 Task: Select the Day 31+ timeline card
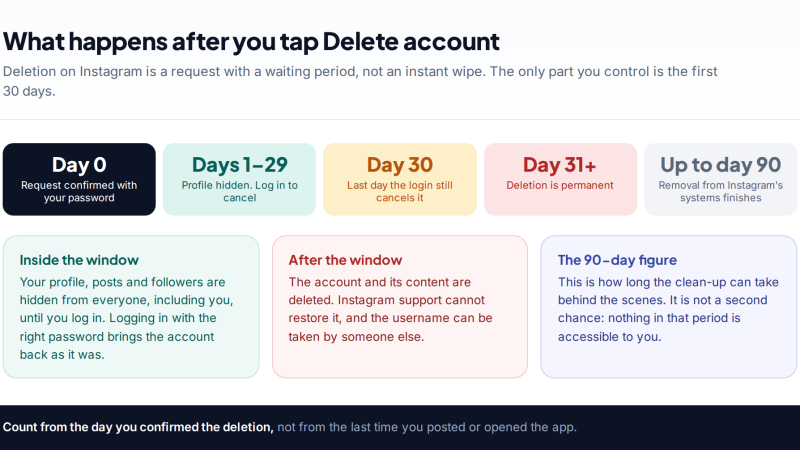click(560, 179)
